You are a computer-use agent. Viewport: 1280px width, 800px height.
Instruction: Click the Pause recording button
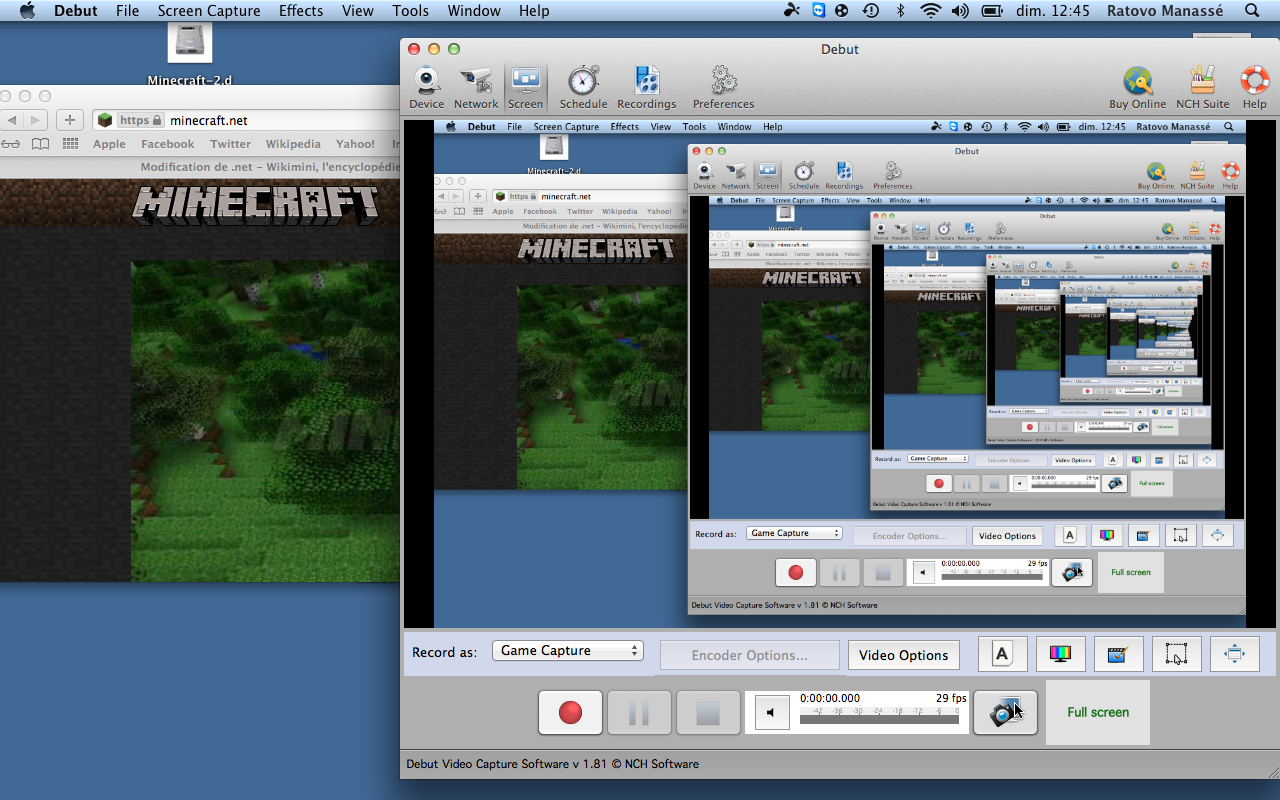639,712
